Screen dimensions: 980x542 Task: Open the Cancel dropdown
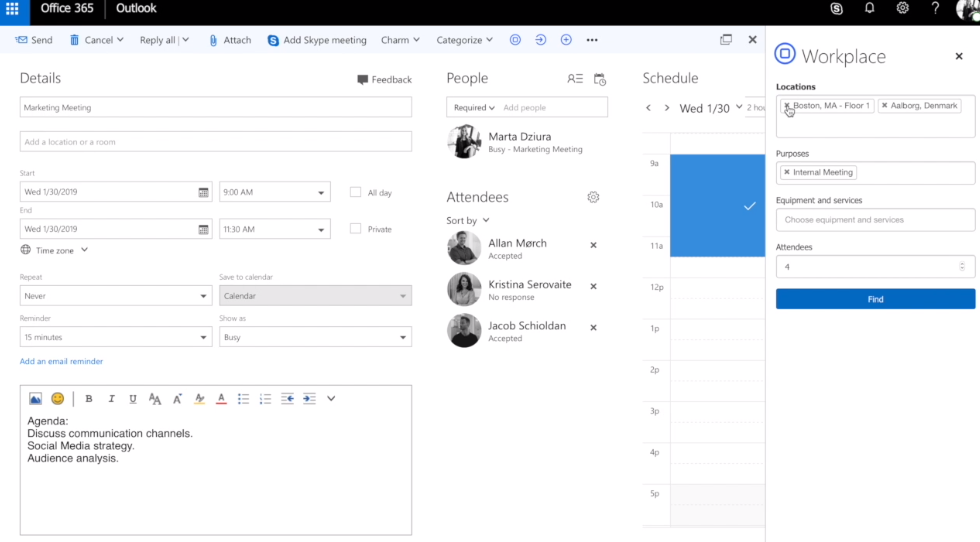(x=96, y=40)
